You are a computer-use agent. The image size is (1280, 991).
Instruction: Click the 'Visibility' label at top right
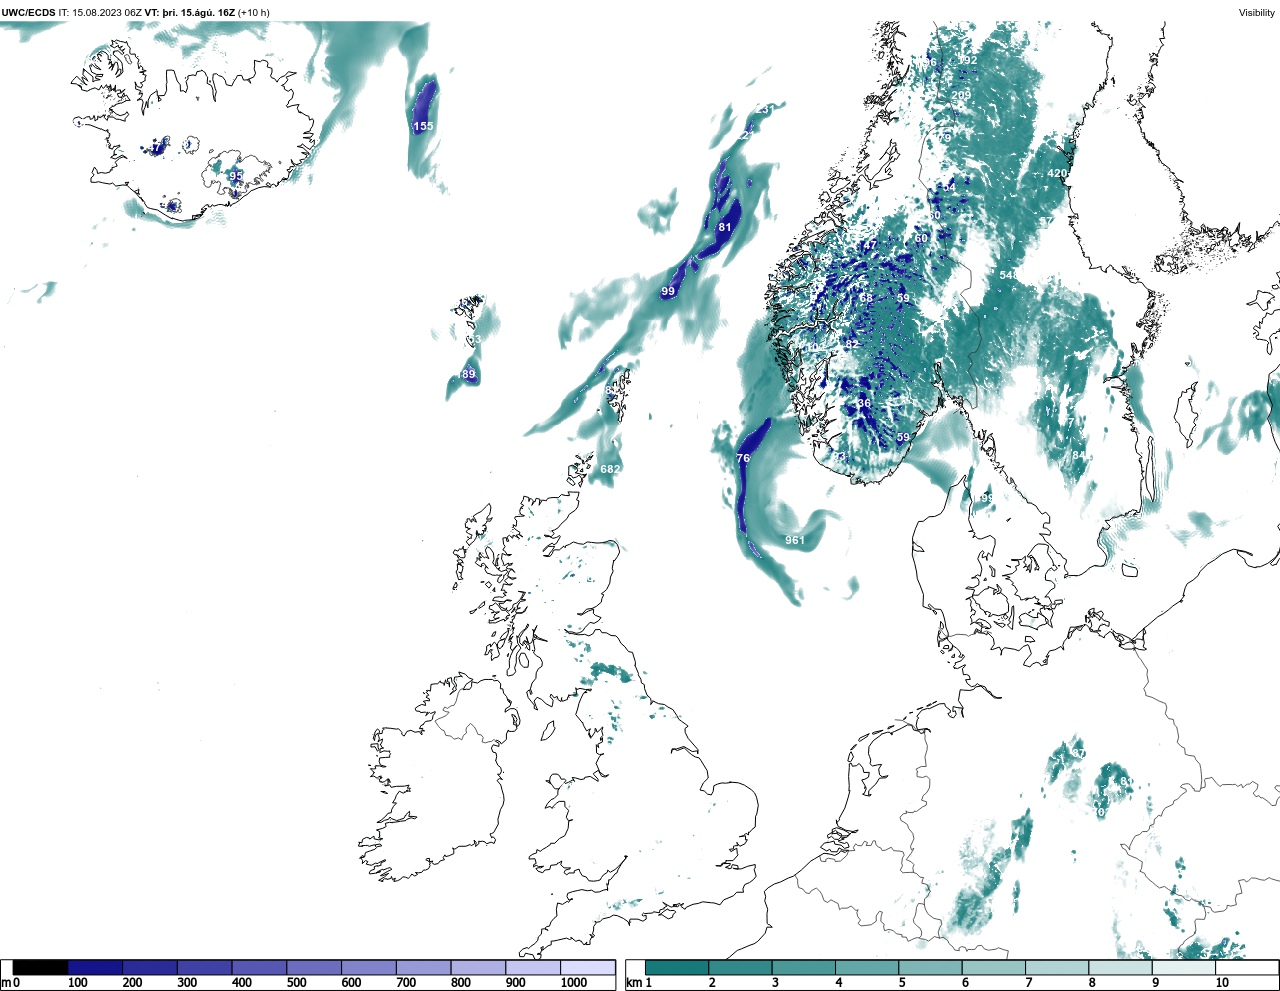(1257, 13)
